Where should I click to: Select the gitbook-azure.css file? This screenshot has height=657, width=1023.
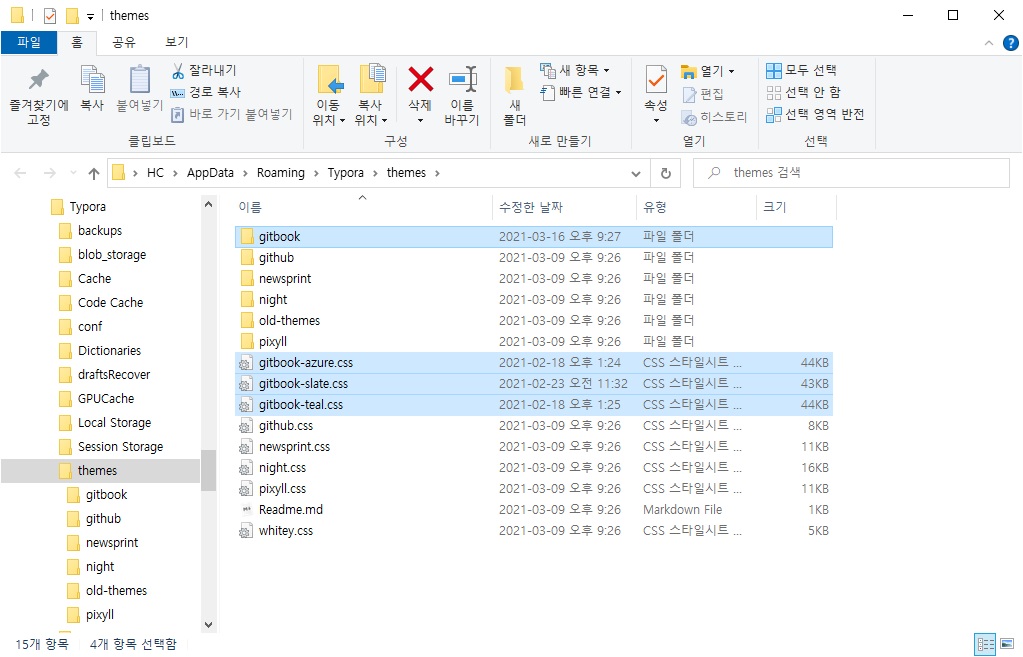tap(533, 363)
